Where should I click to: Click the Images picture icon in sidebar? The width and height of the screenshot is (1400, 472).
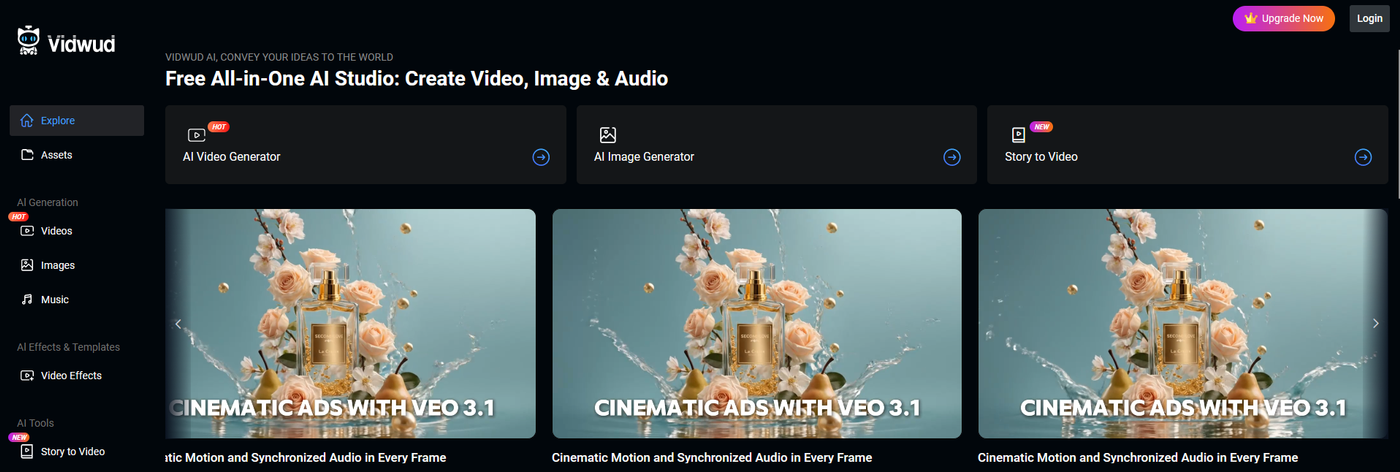click(x=27, y=265)
